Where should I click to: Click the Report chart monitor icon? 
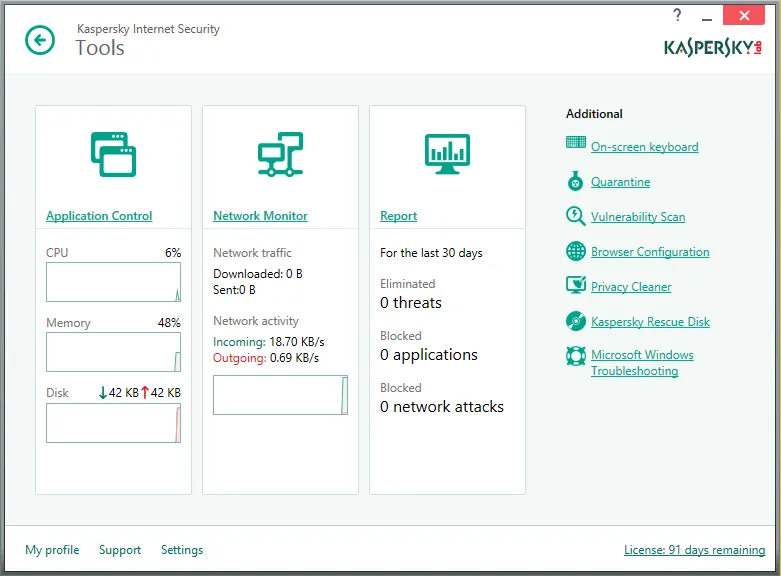[x=447, y=154]
